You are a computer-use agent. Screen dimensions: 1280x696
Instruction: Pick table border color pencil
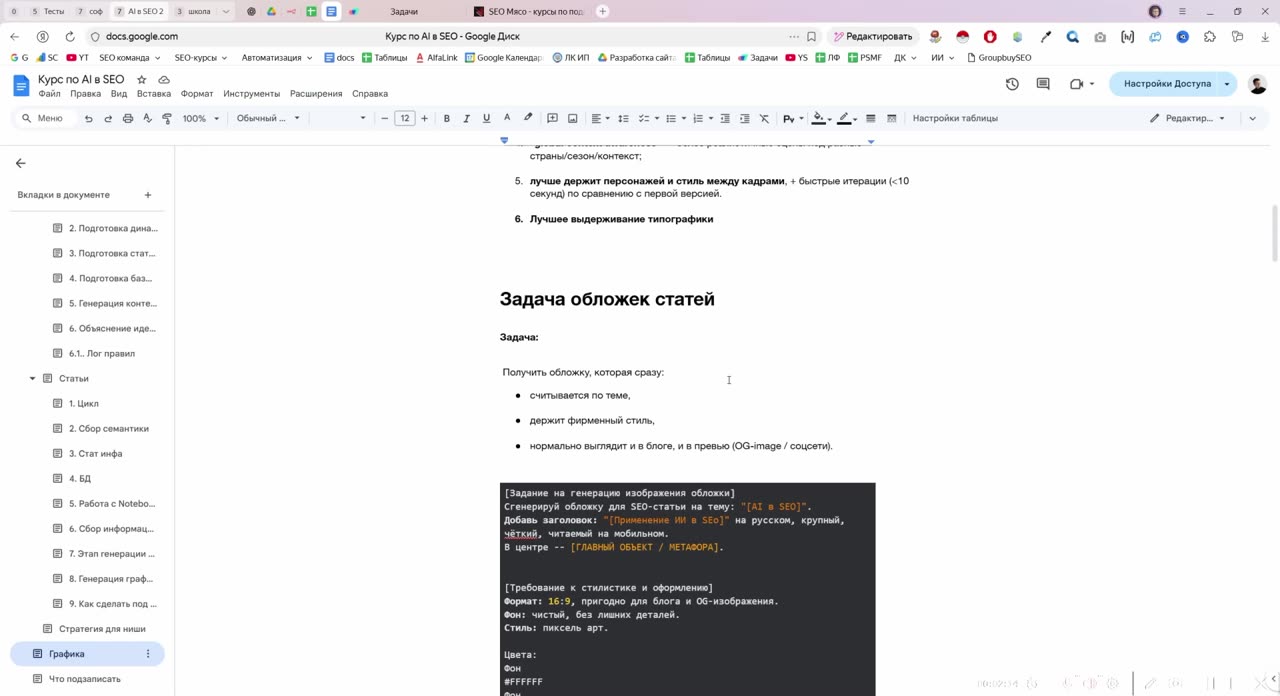pos(845,118)
